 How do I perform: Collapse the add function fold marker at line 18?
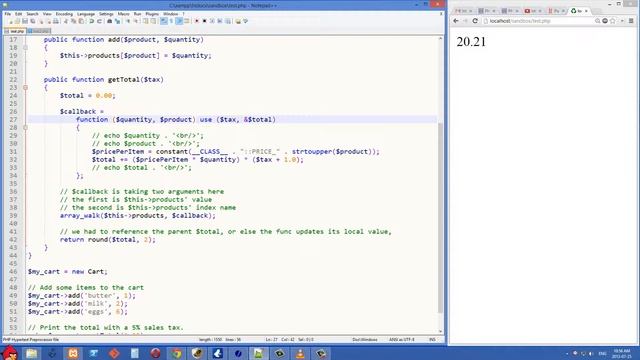coord(25,48)
